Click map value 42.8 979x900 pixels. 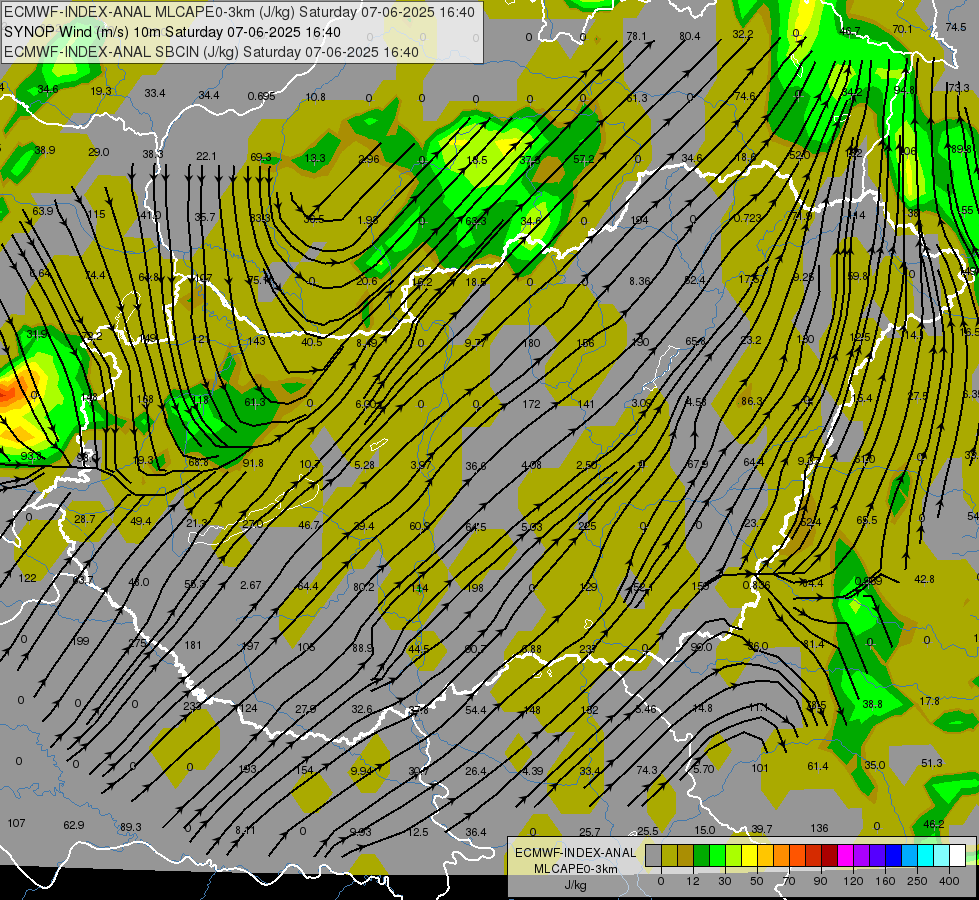point(924,579)
